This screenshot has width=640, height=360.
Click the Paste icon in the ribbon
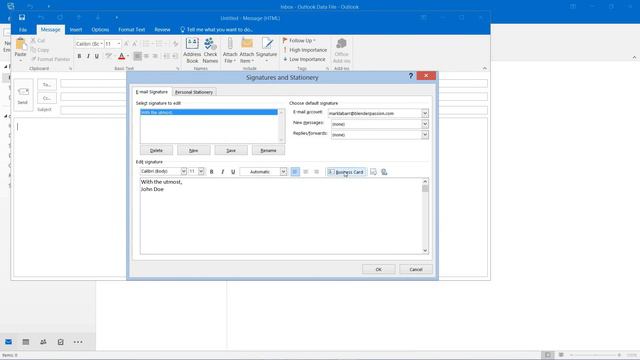[x=20, y=44]
